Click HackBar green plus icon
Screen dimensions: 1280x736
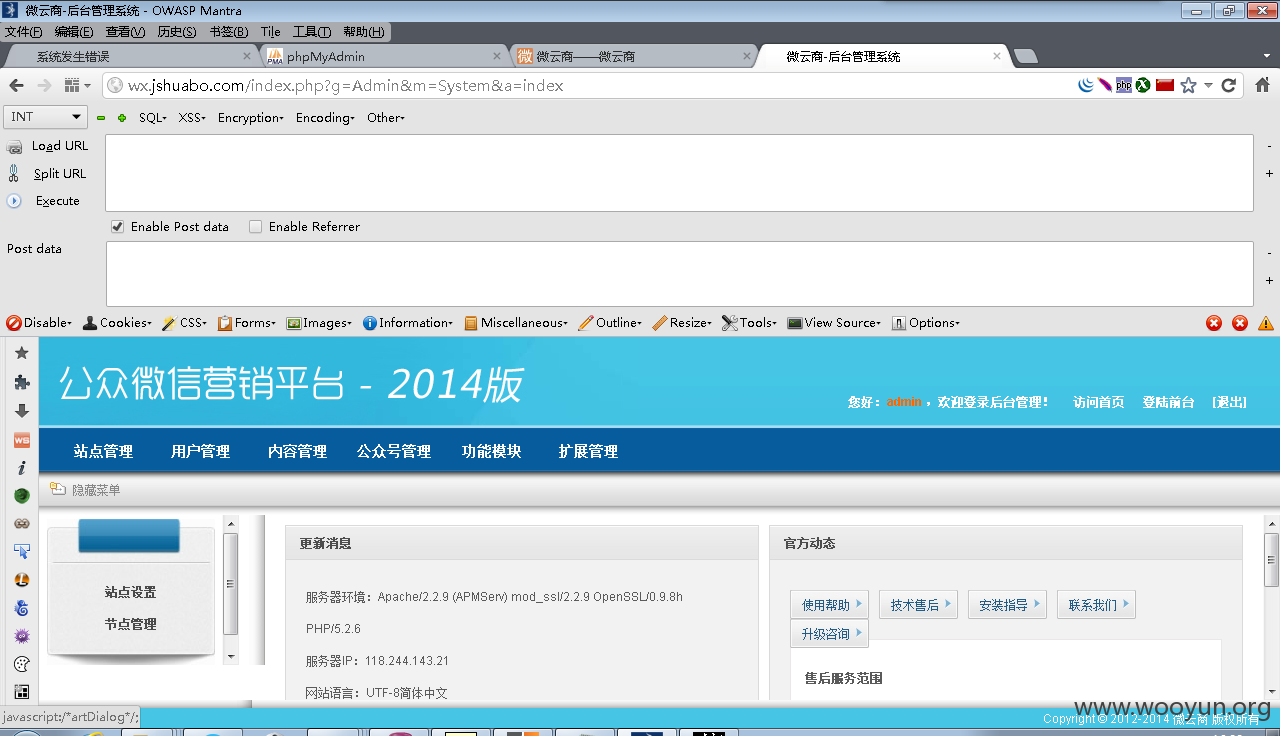(x=122, y=118)
